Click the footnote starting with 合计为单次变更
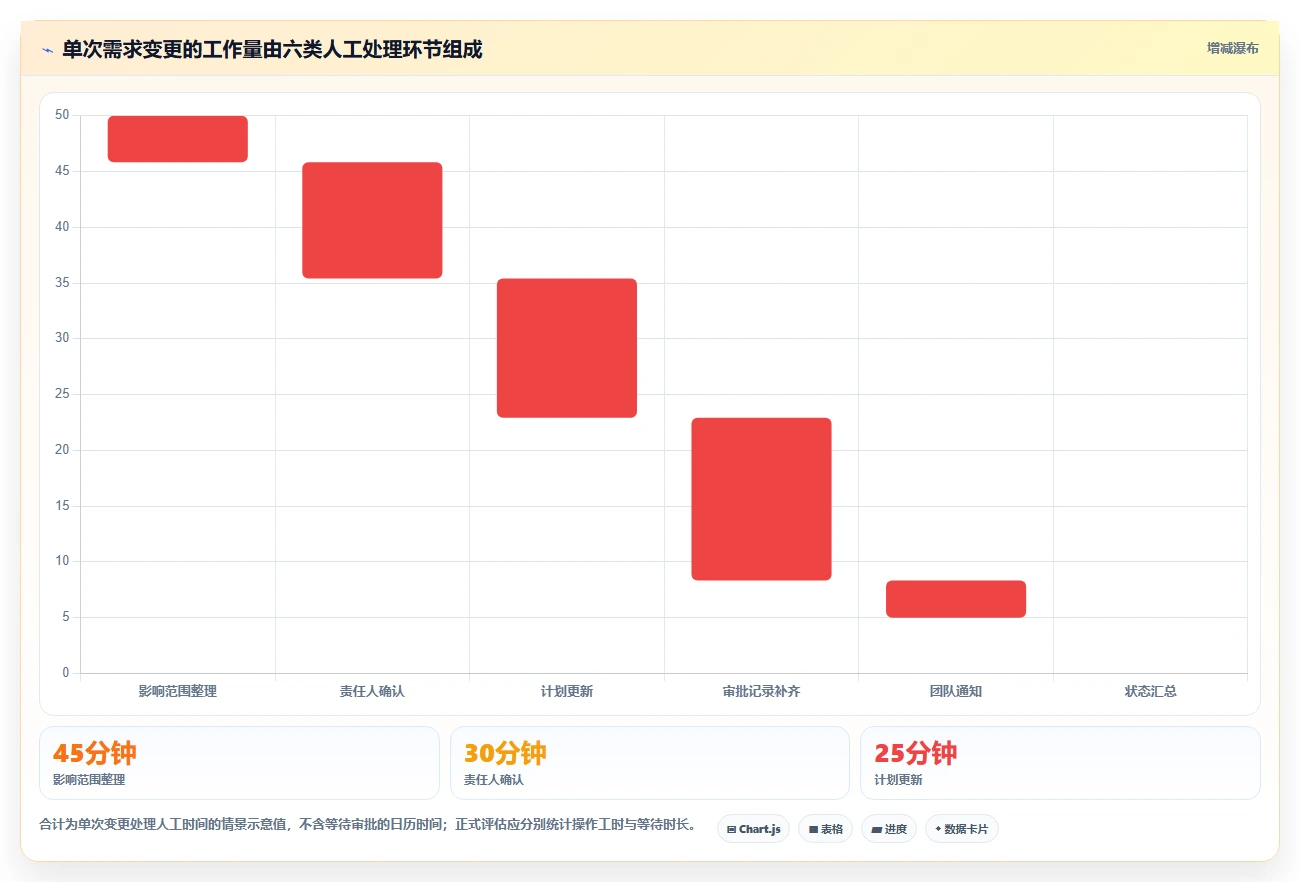Viewport: 1300px width, 882px height. pos(368,825)
